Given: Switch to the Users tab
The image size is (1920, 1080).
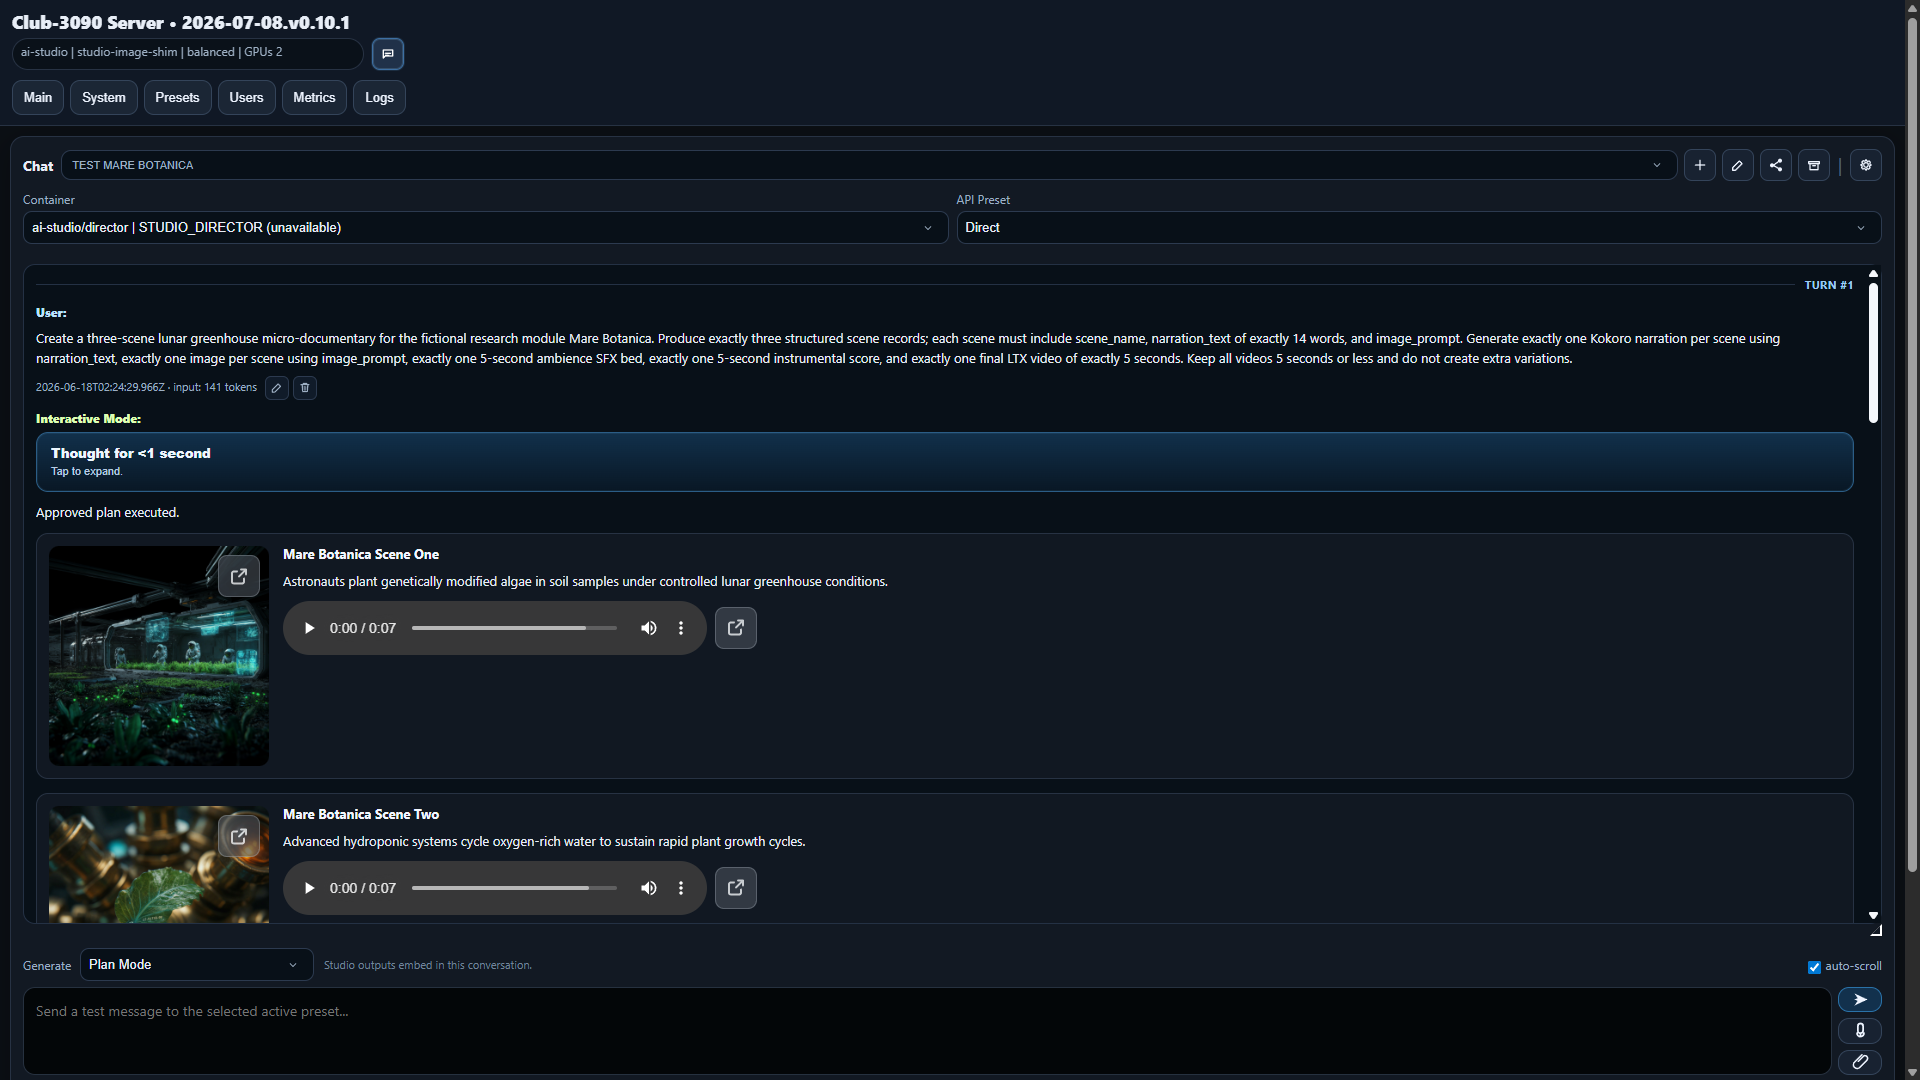Looking at the screenshot, I should pyautogui.click(x=246, y=98).
